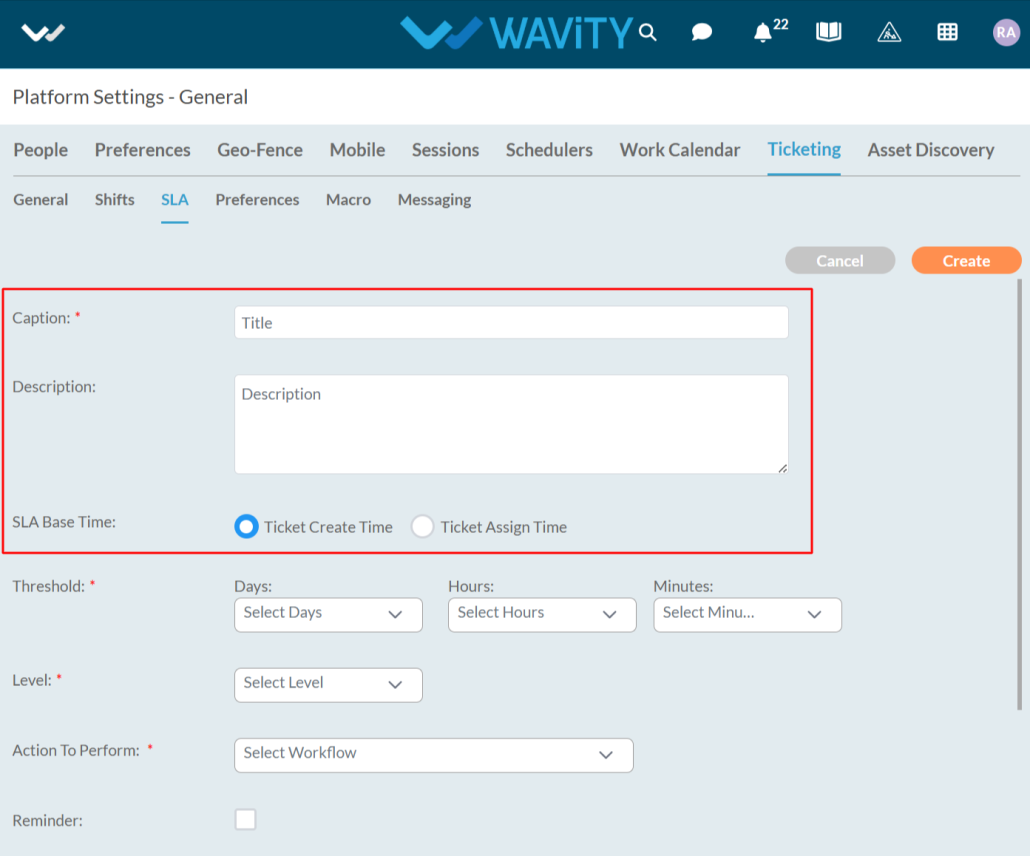Open the Select Days dropdown
Screen dimensions: 1030x856
point(328,615)
